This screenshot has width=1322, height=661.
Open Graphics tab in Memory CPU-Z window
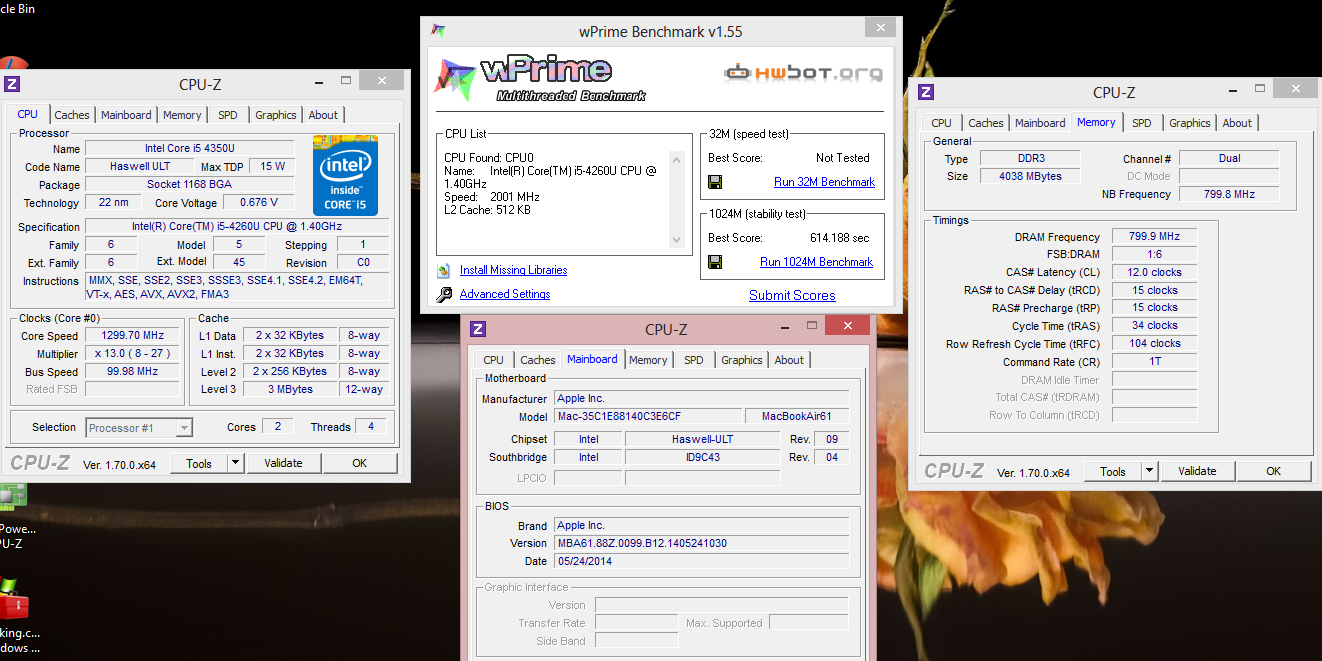[x=1190, y=123]
